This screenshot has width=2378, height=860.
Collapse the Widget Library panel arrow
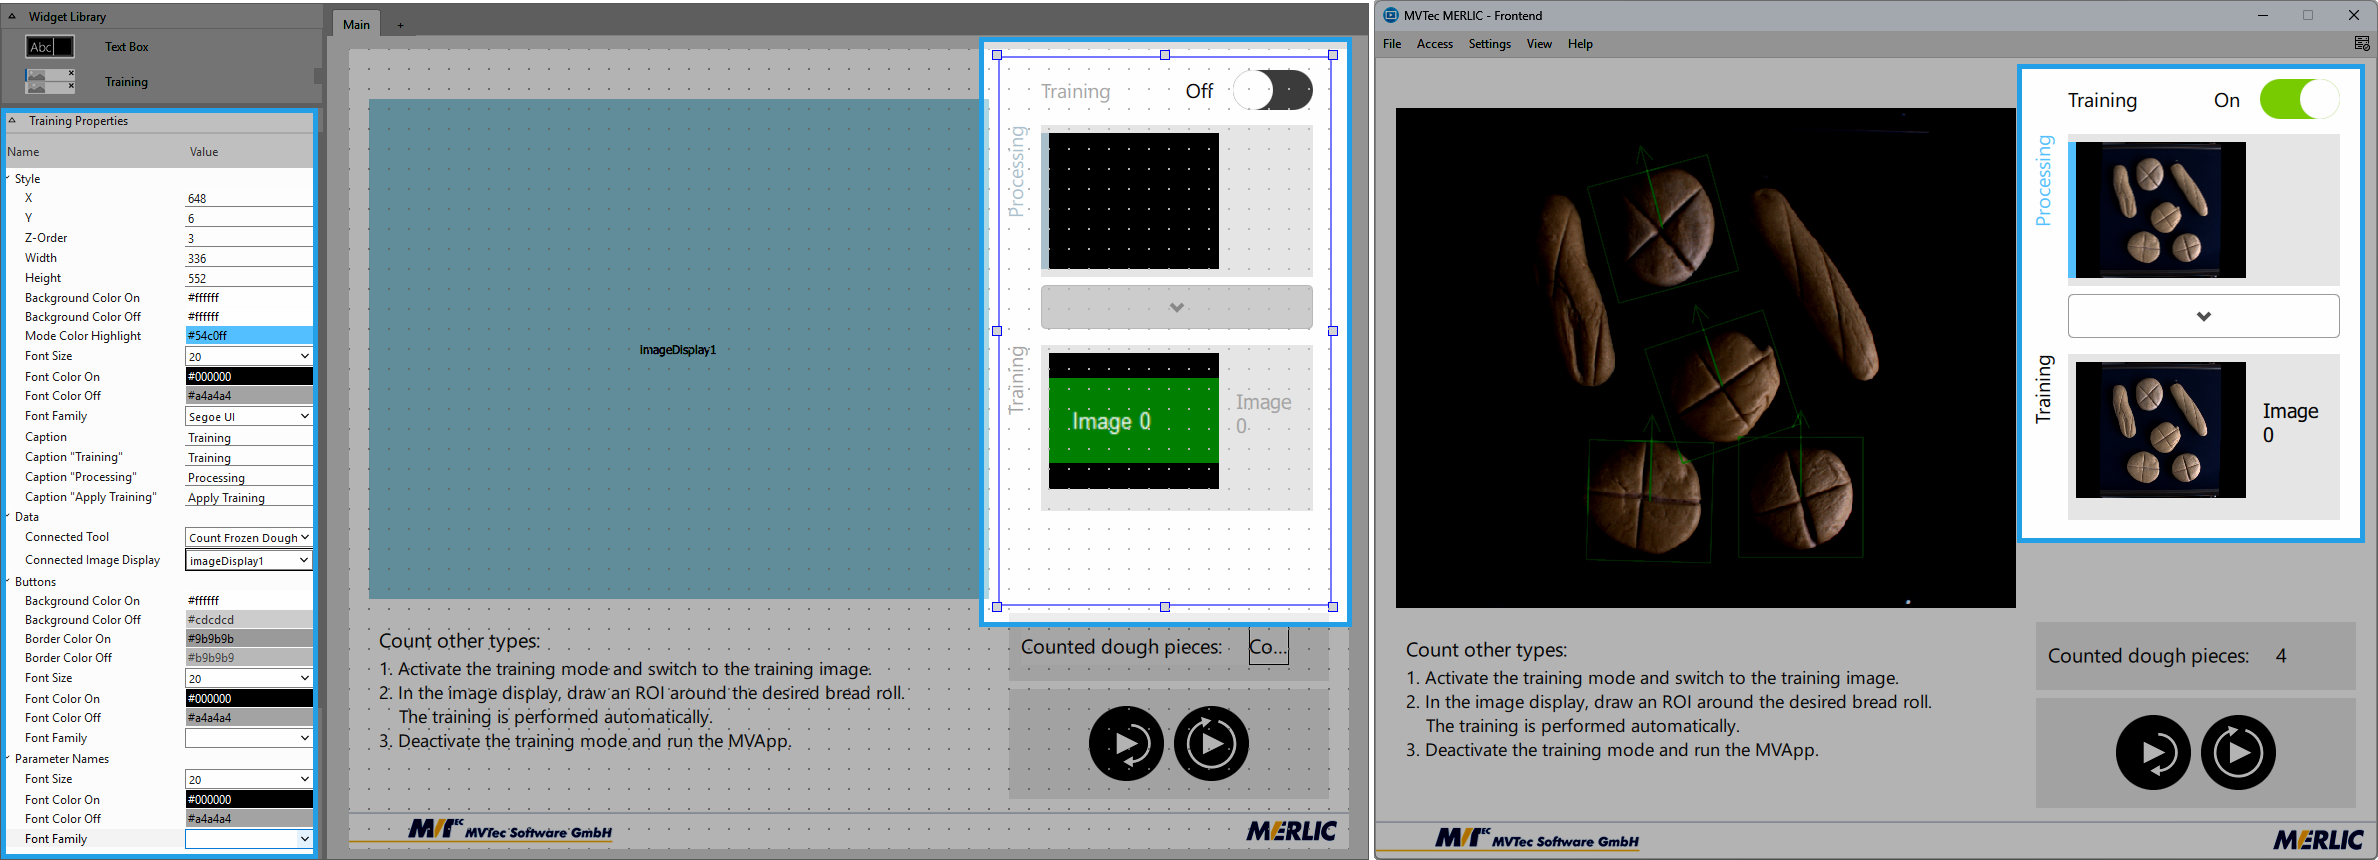[12, 17]
